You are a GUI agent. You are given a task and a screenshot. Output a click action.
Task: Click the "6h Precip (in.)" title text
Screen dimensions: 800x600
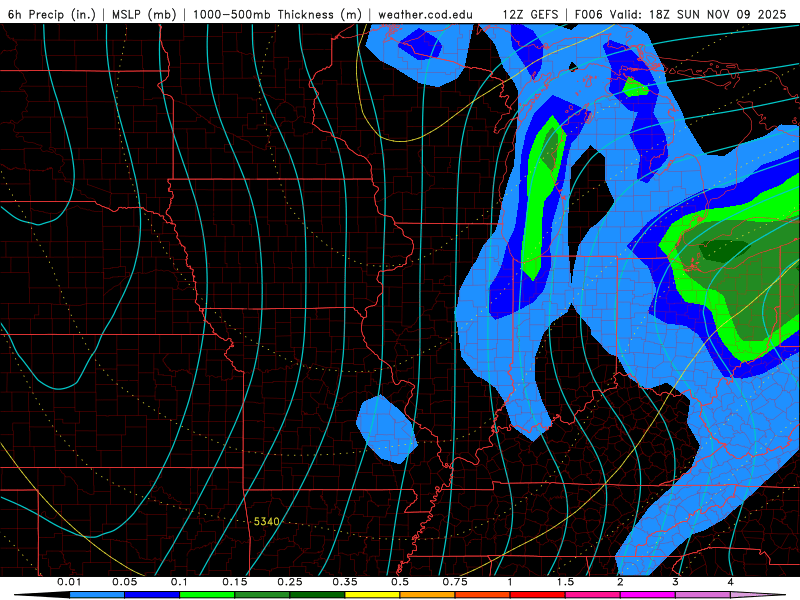[x=52, y=14]
